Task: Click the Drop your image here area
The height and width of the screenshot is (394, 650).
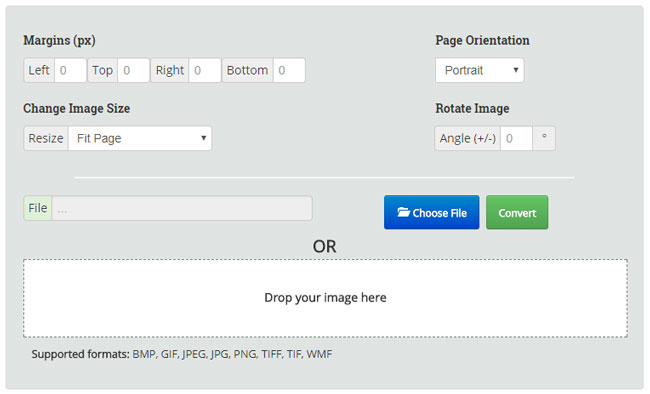Action: [x=325, y=298]
